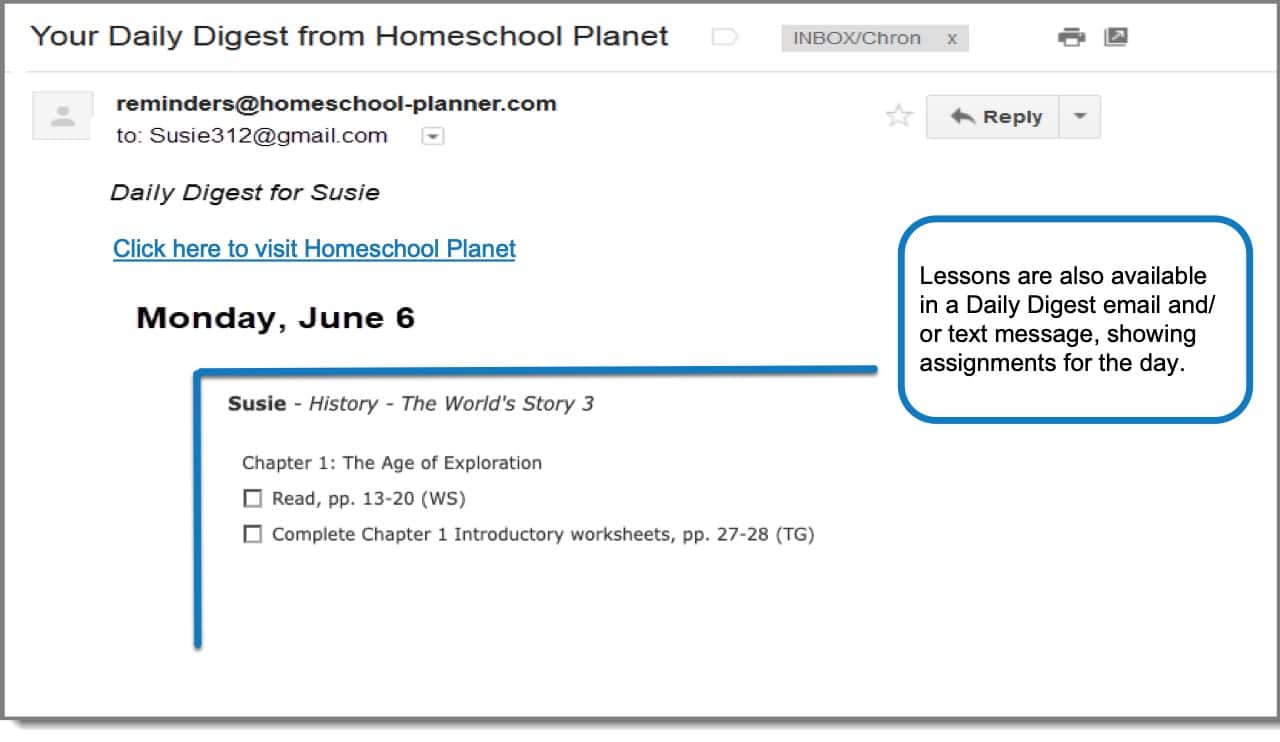This screenshot has width=1280, height=742.
Task: Expand the Reply options dropdown arrow
Action: pyautogui.click(x=1079, y=117)
